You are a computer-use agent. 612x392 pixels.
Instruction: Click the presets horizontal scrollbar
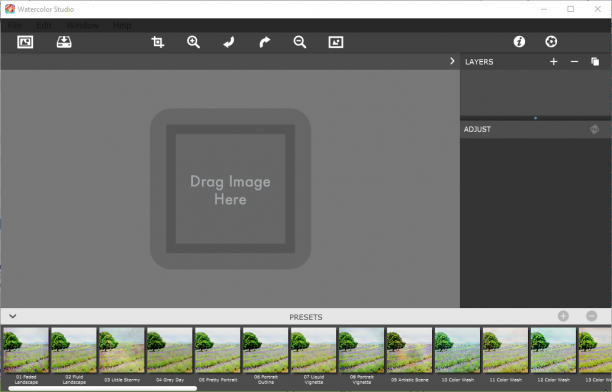(x=103, y=388)
